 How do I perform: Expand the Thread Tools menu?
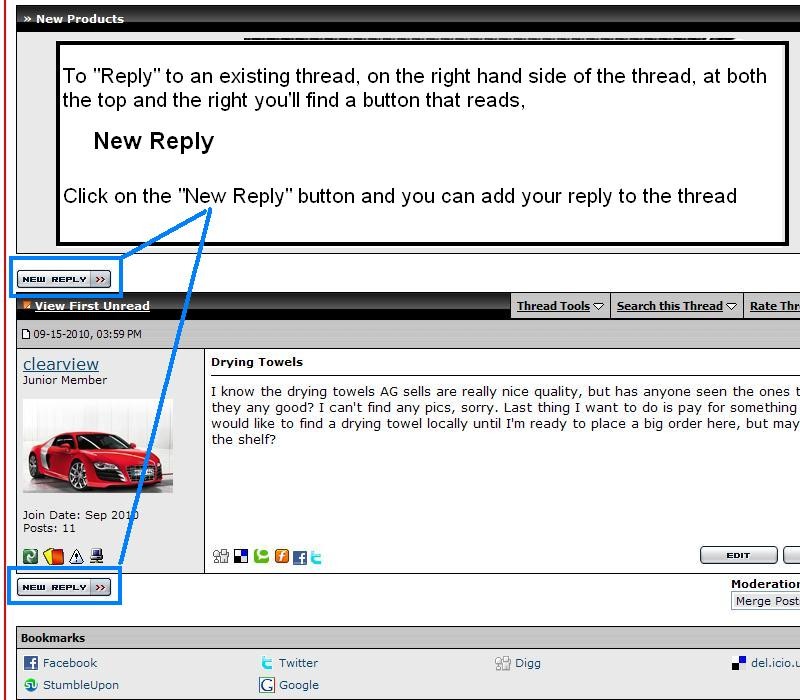point(560,306)
